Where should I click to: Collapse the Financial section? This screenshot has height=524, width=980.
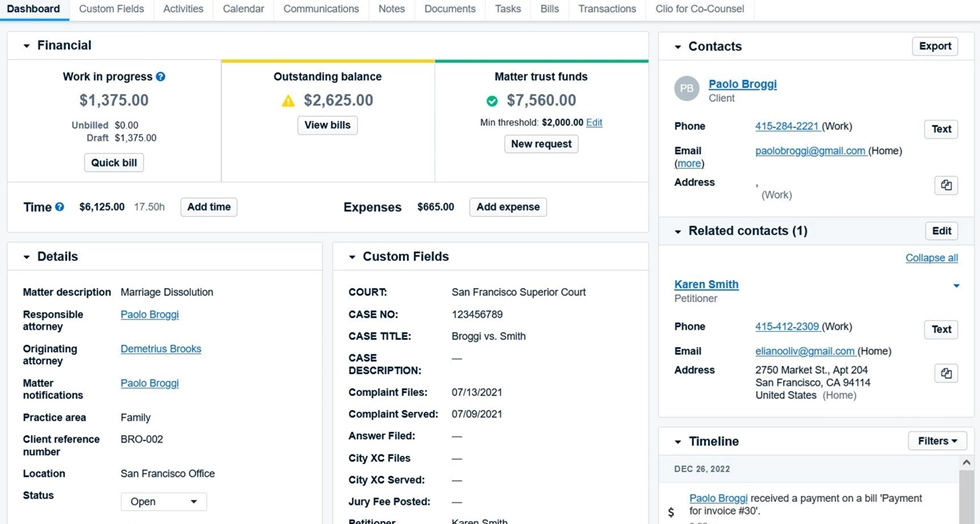click(x=27, y=46)
